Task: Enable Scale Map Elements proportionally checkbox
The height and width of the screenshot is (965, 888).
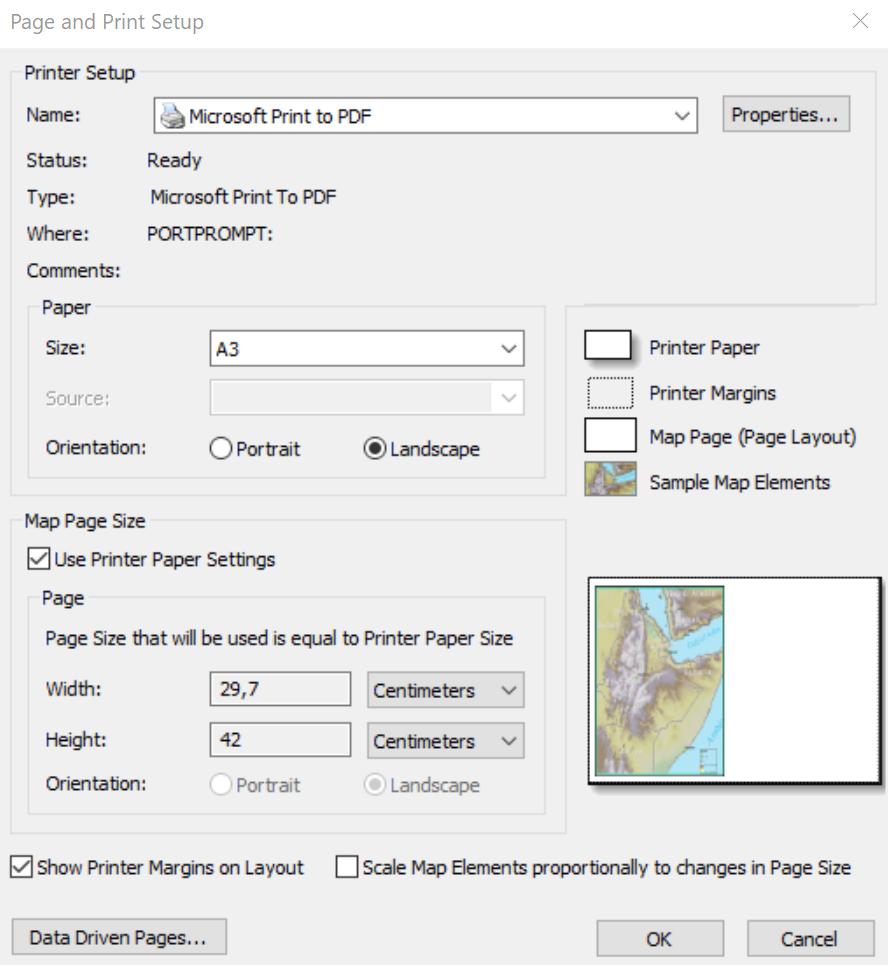Action: pos(346,867)
